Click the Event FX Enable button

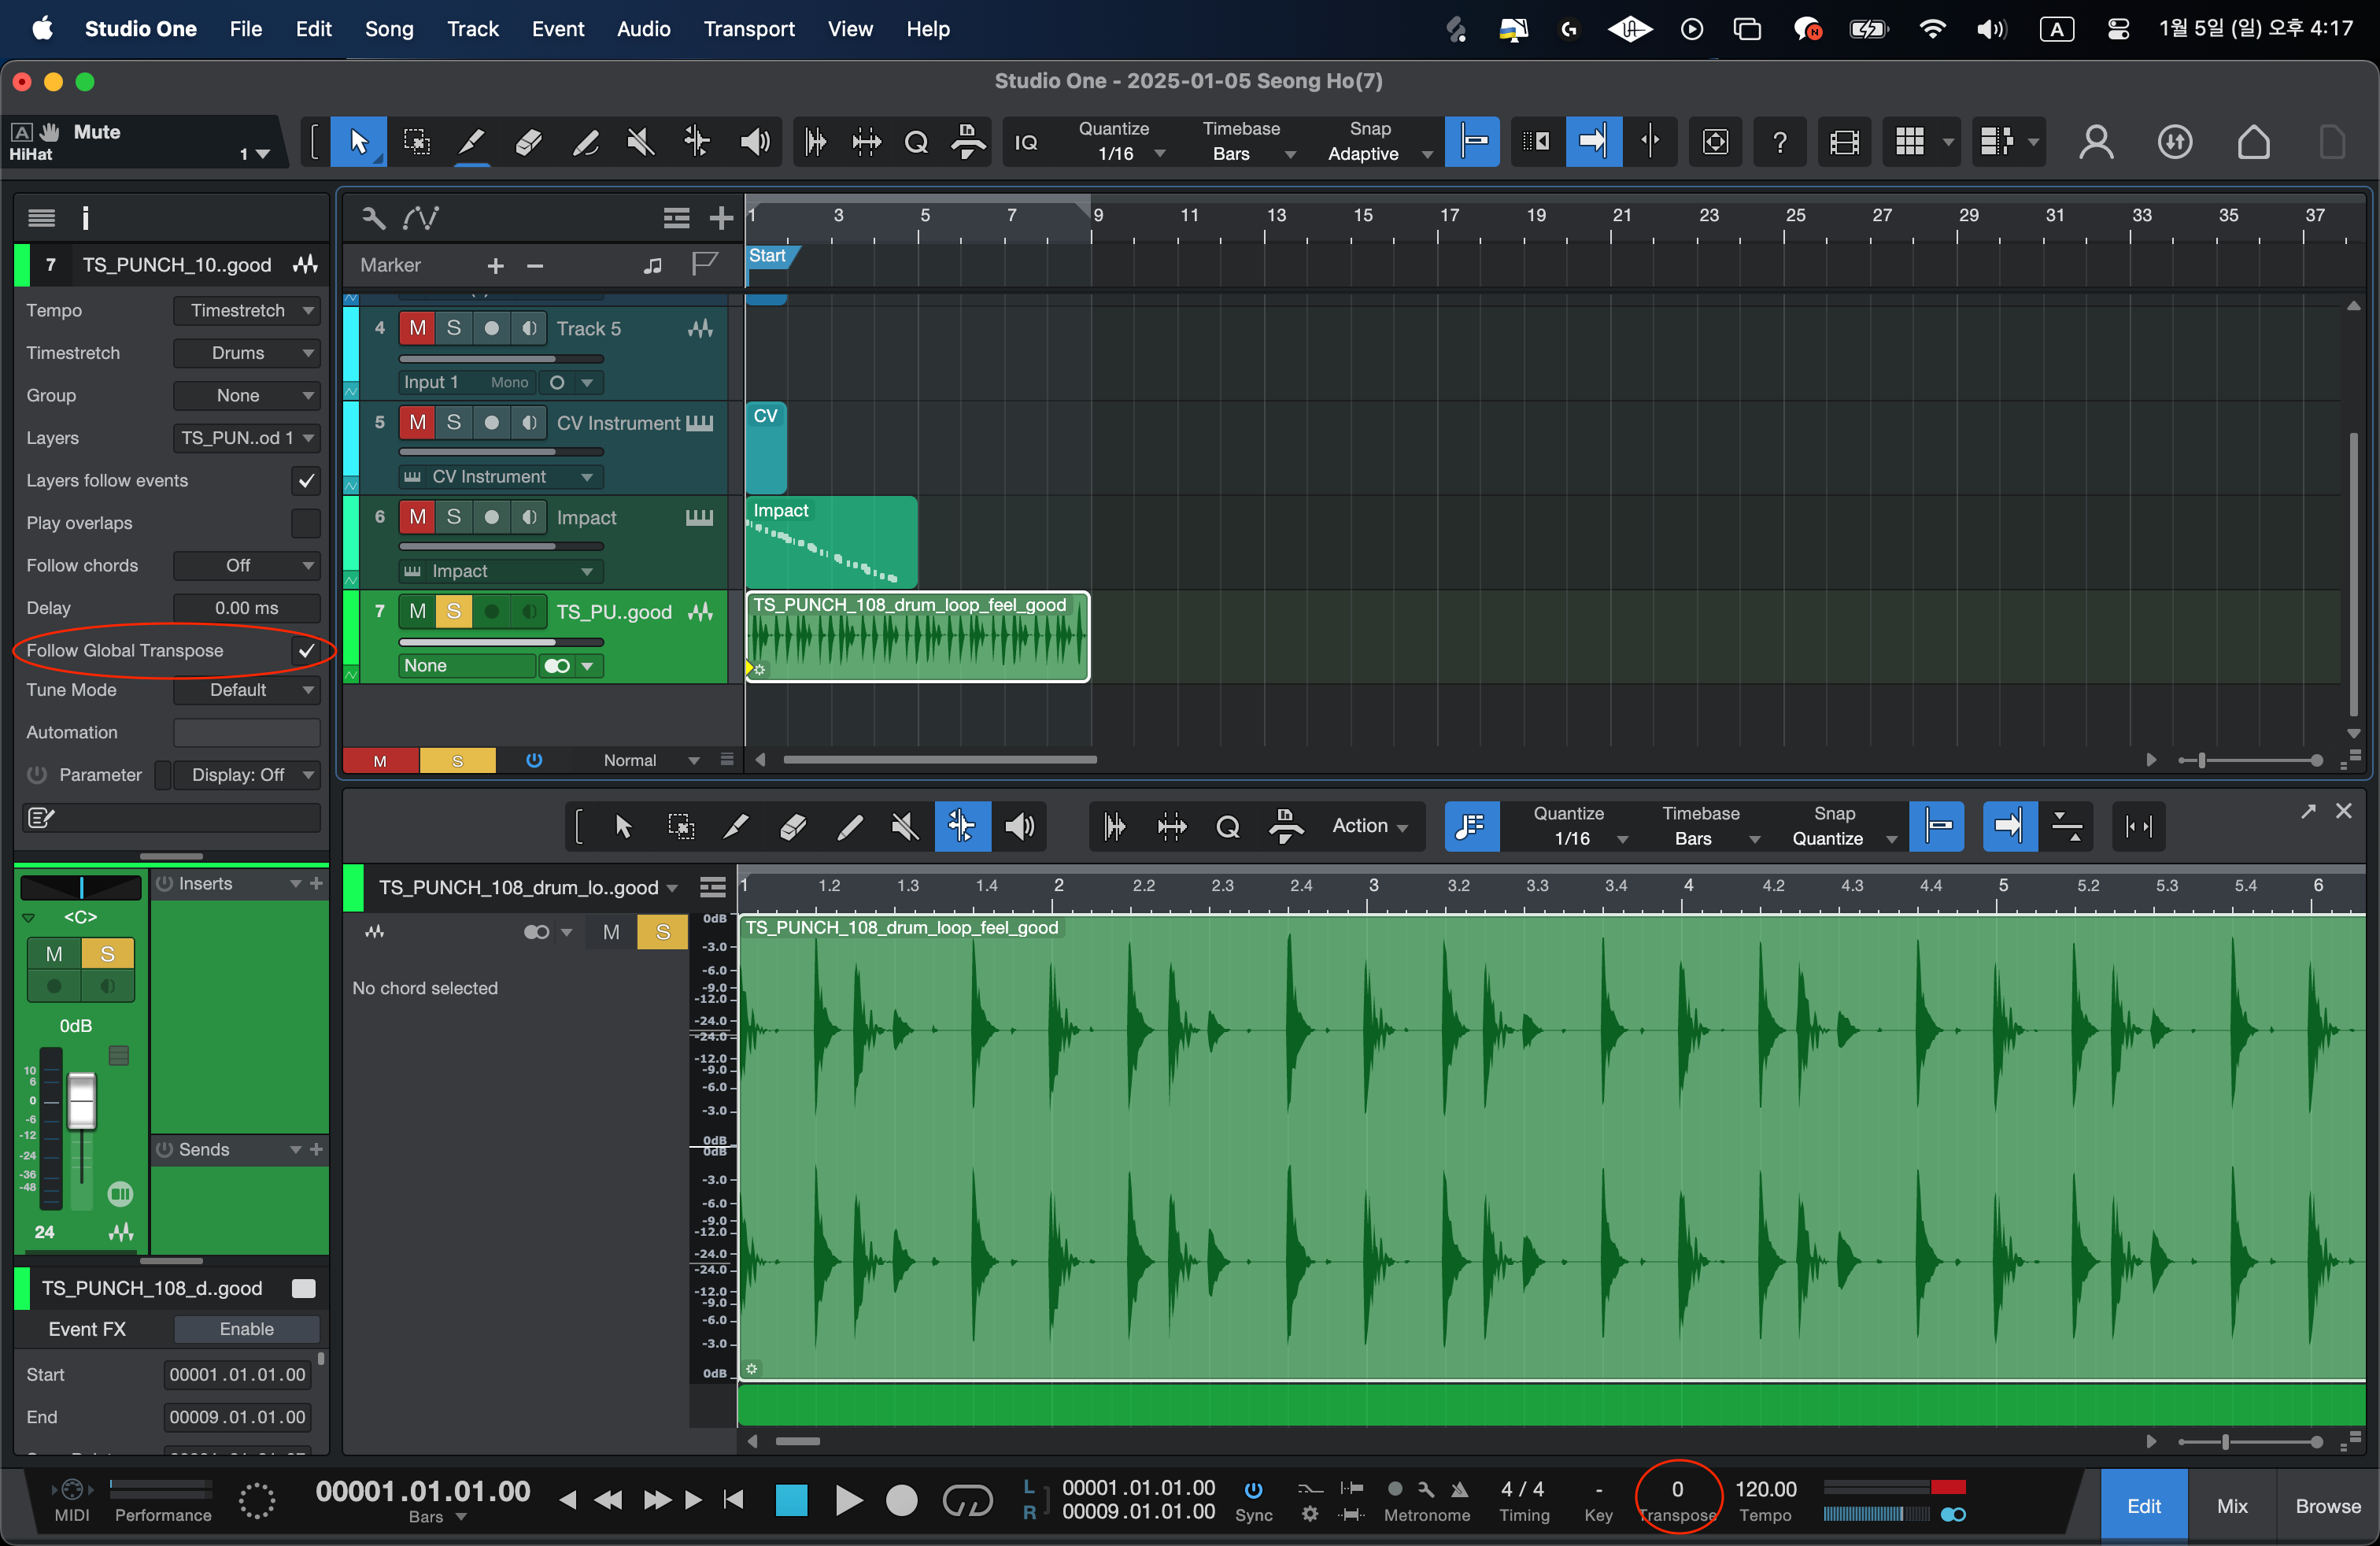click(246, 1329)
